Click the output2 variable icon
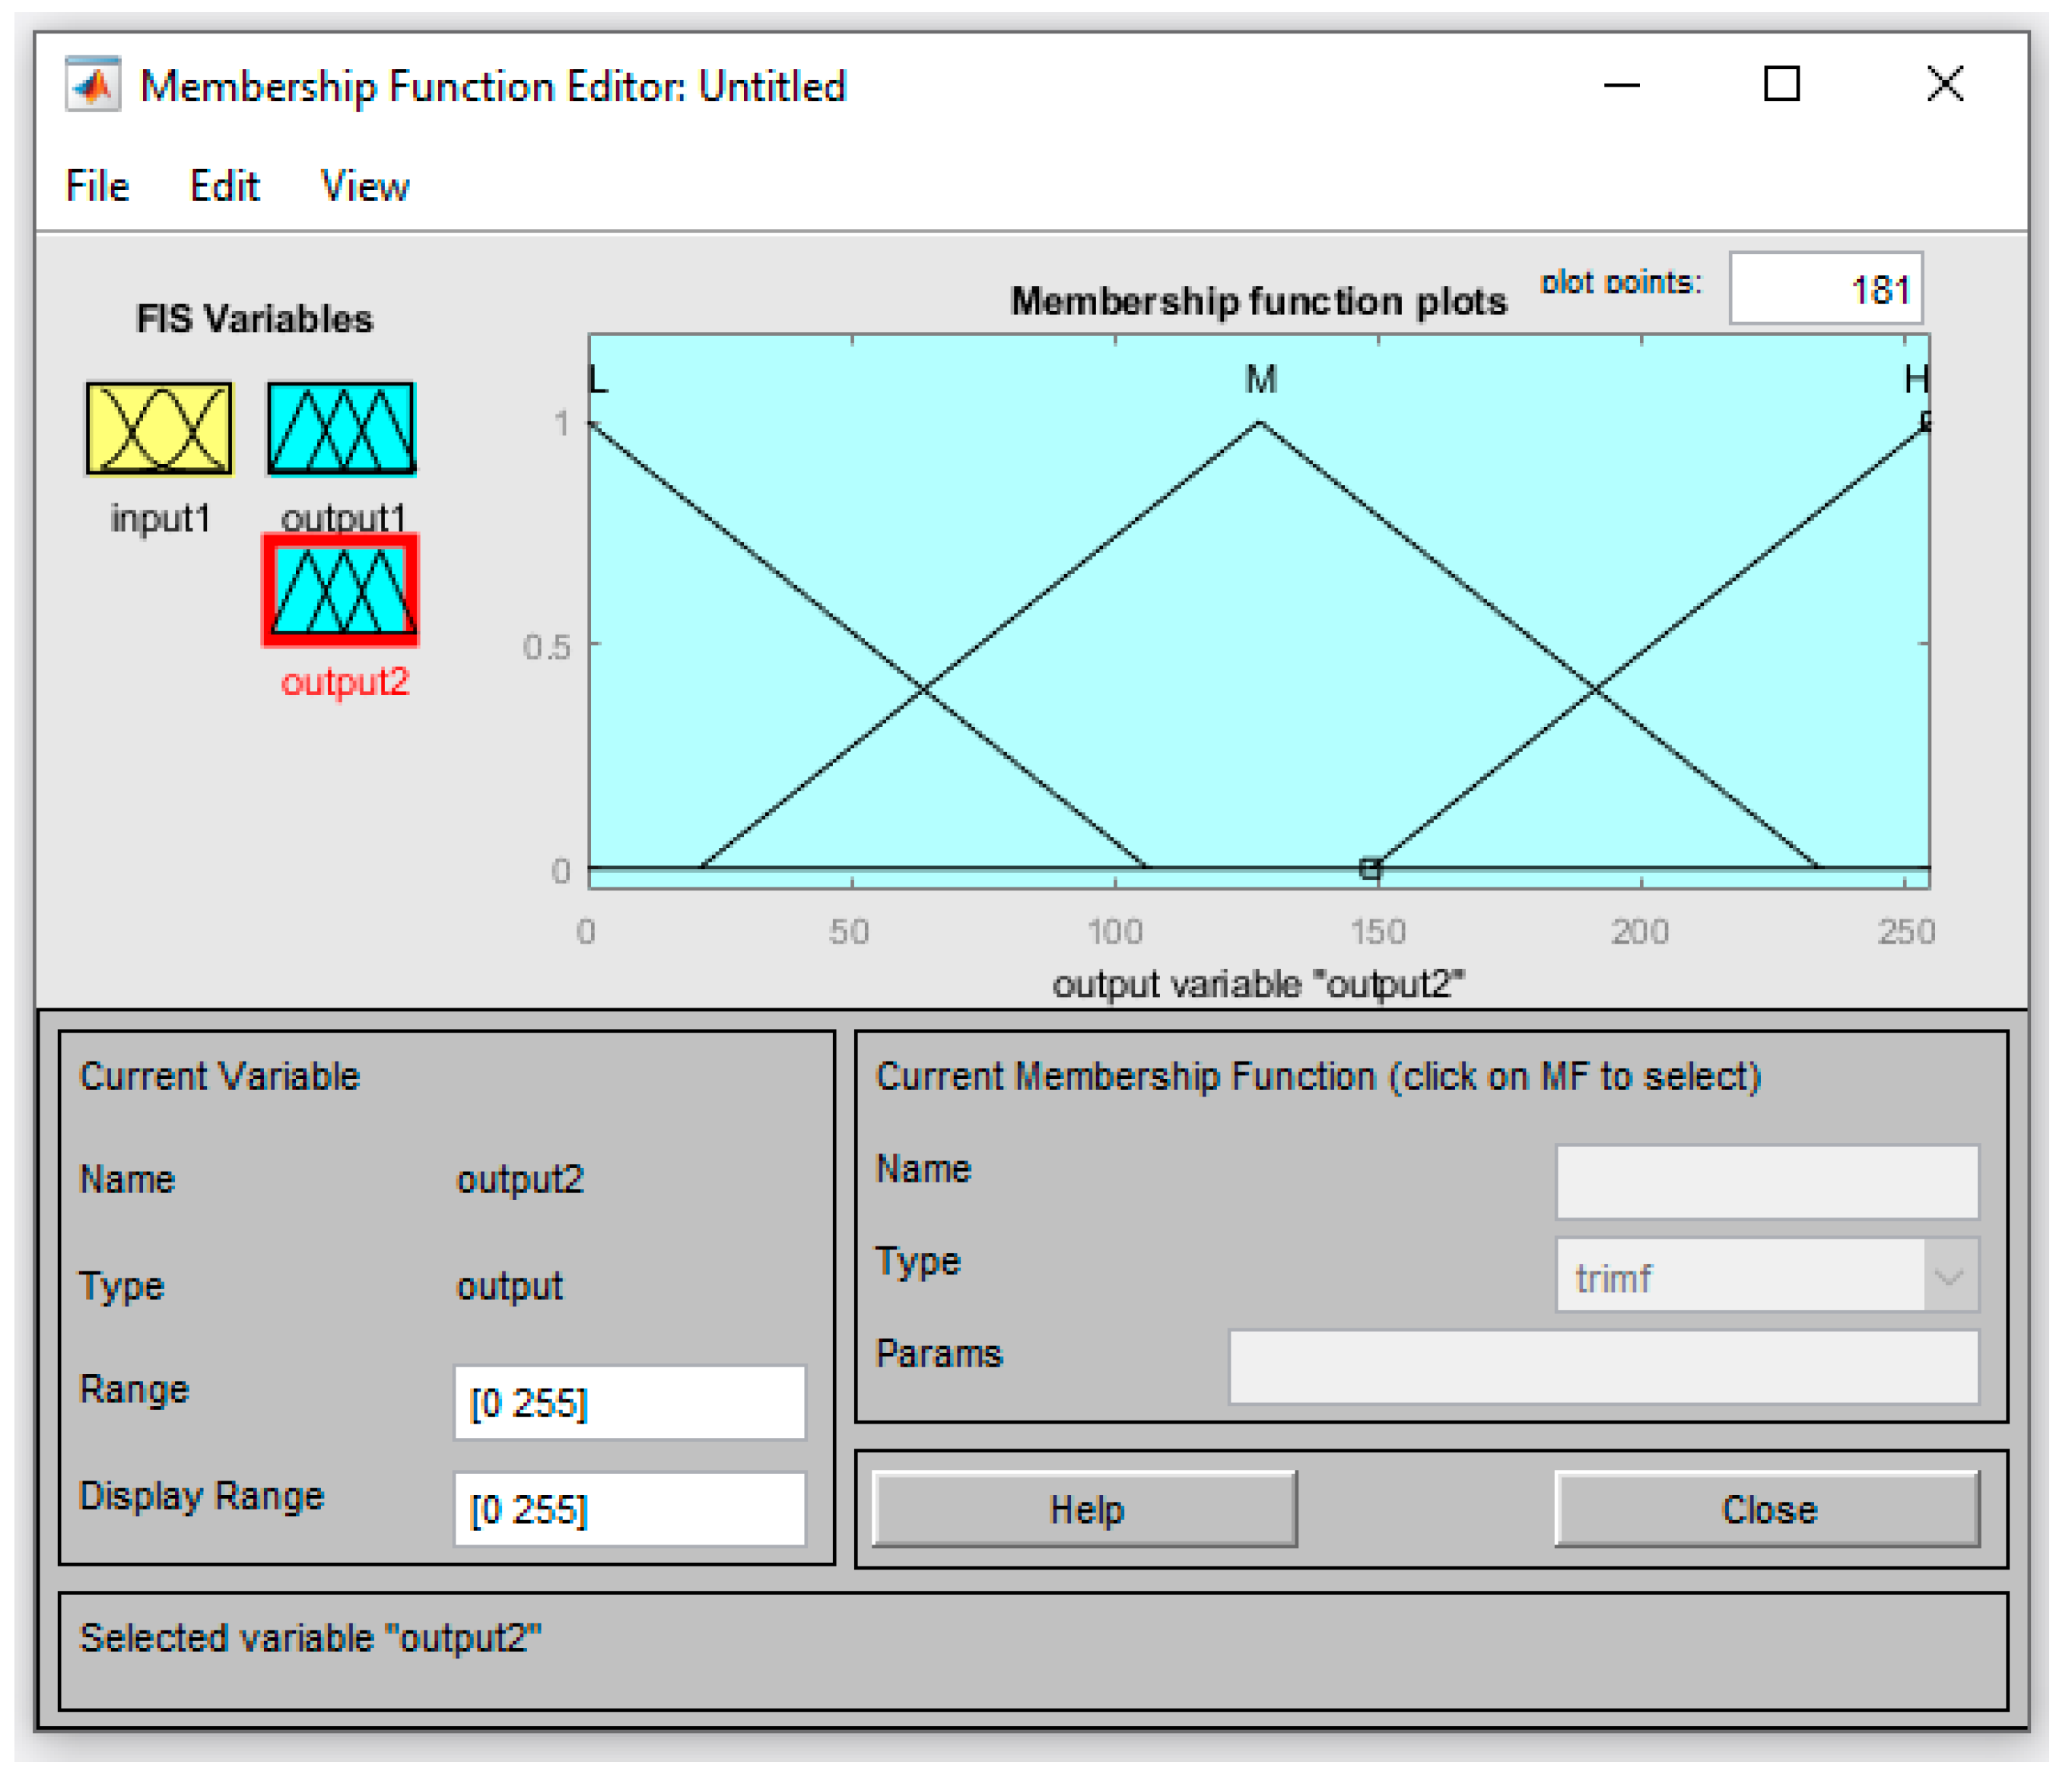 tap(341, 591)
